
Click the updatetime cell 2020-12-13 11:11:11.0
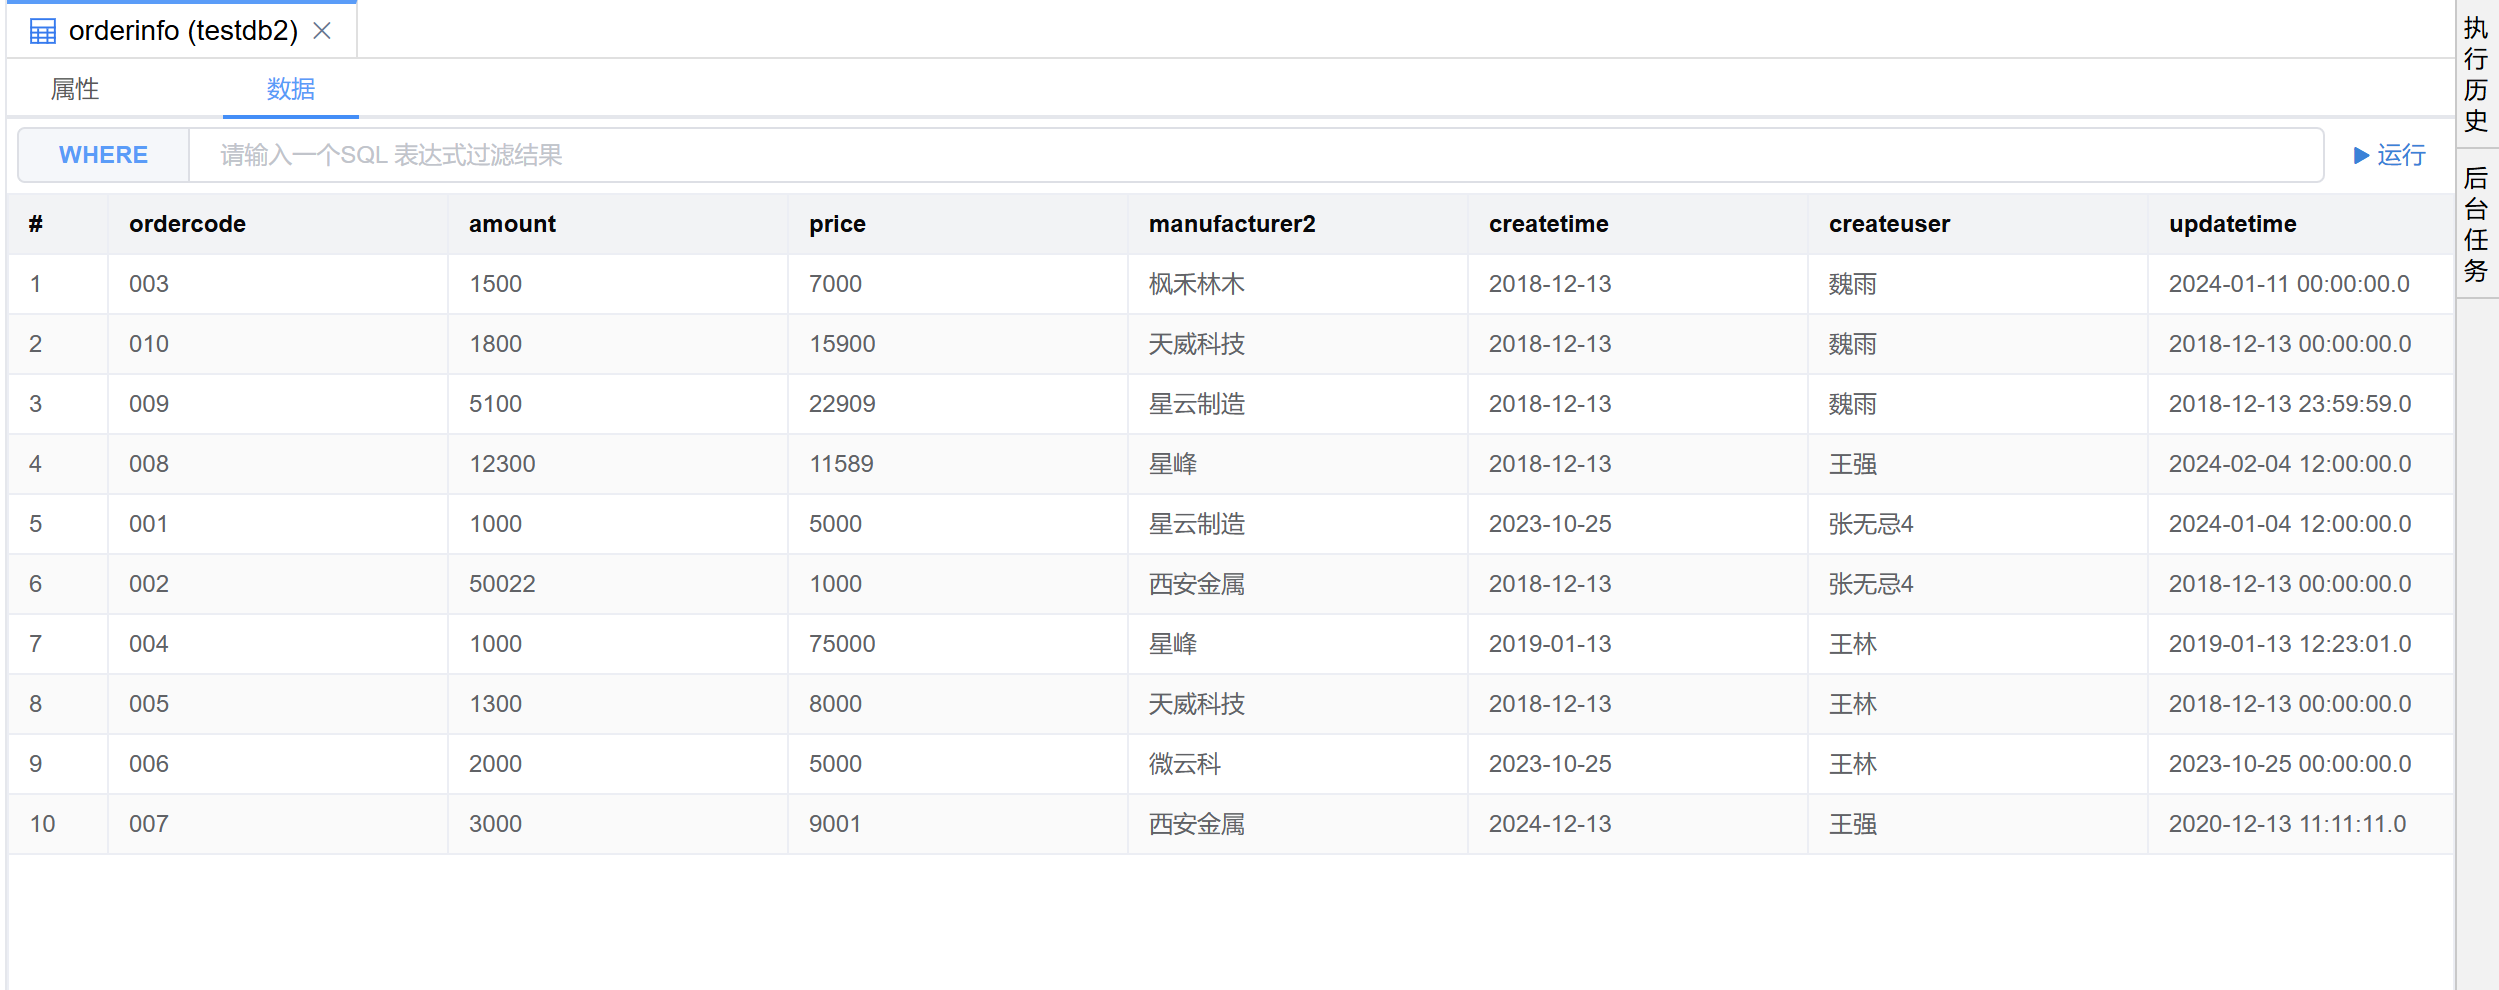click(2287, 824)
